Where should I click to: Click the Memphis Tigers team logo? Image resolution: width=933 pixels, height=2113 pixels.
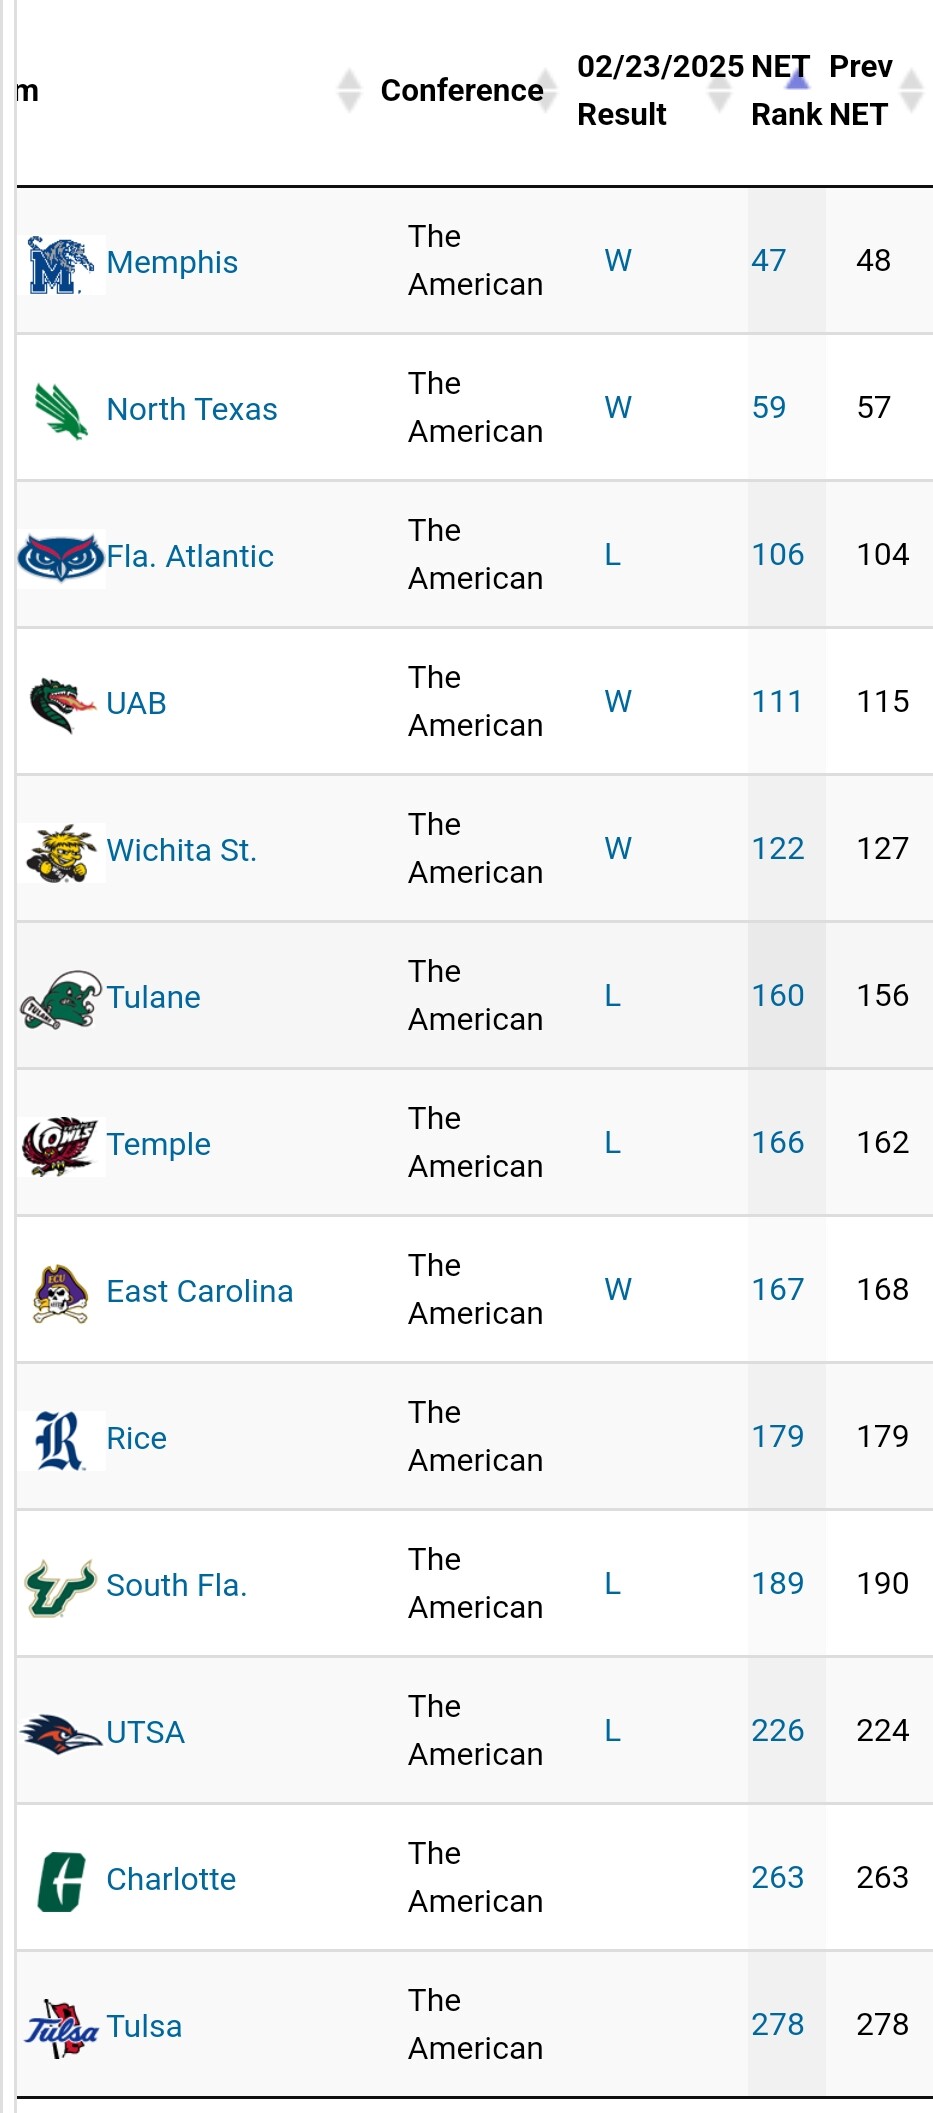[60, 265]
